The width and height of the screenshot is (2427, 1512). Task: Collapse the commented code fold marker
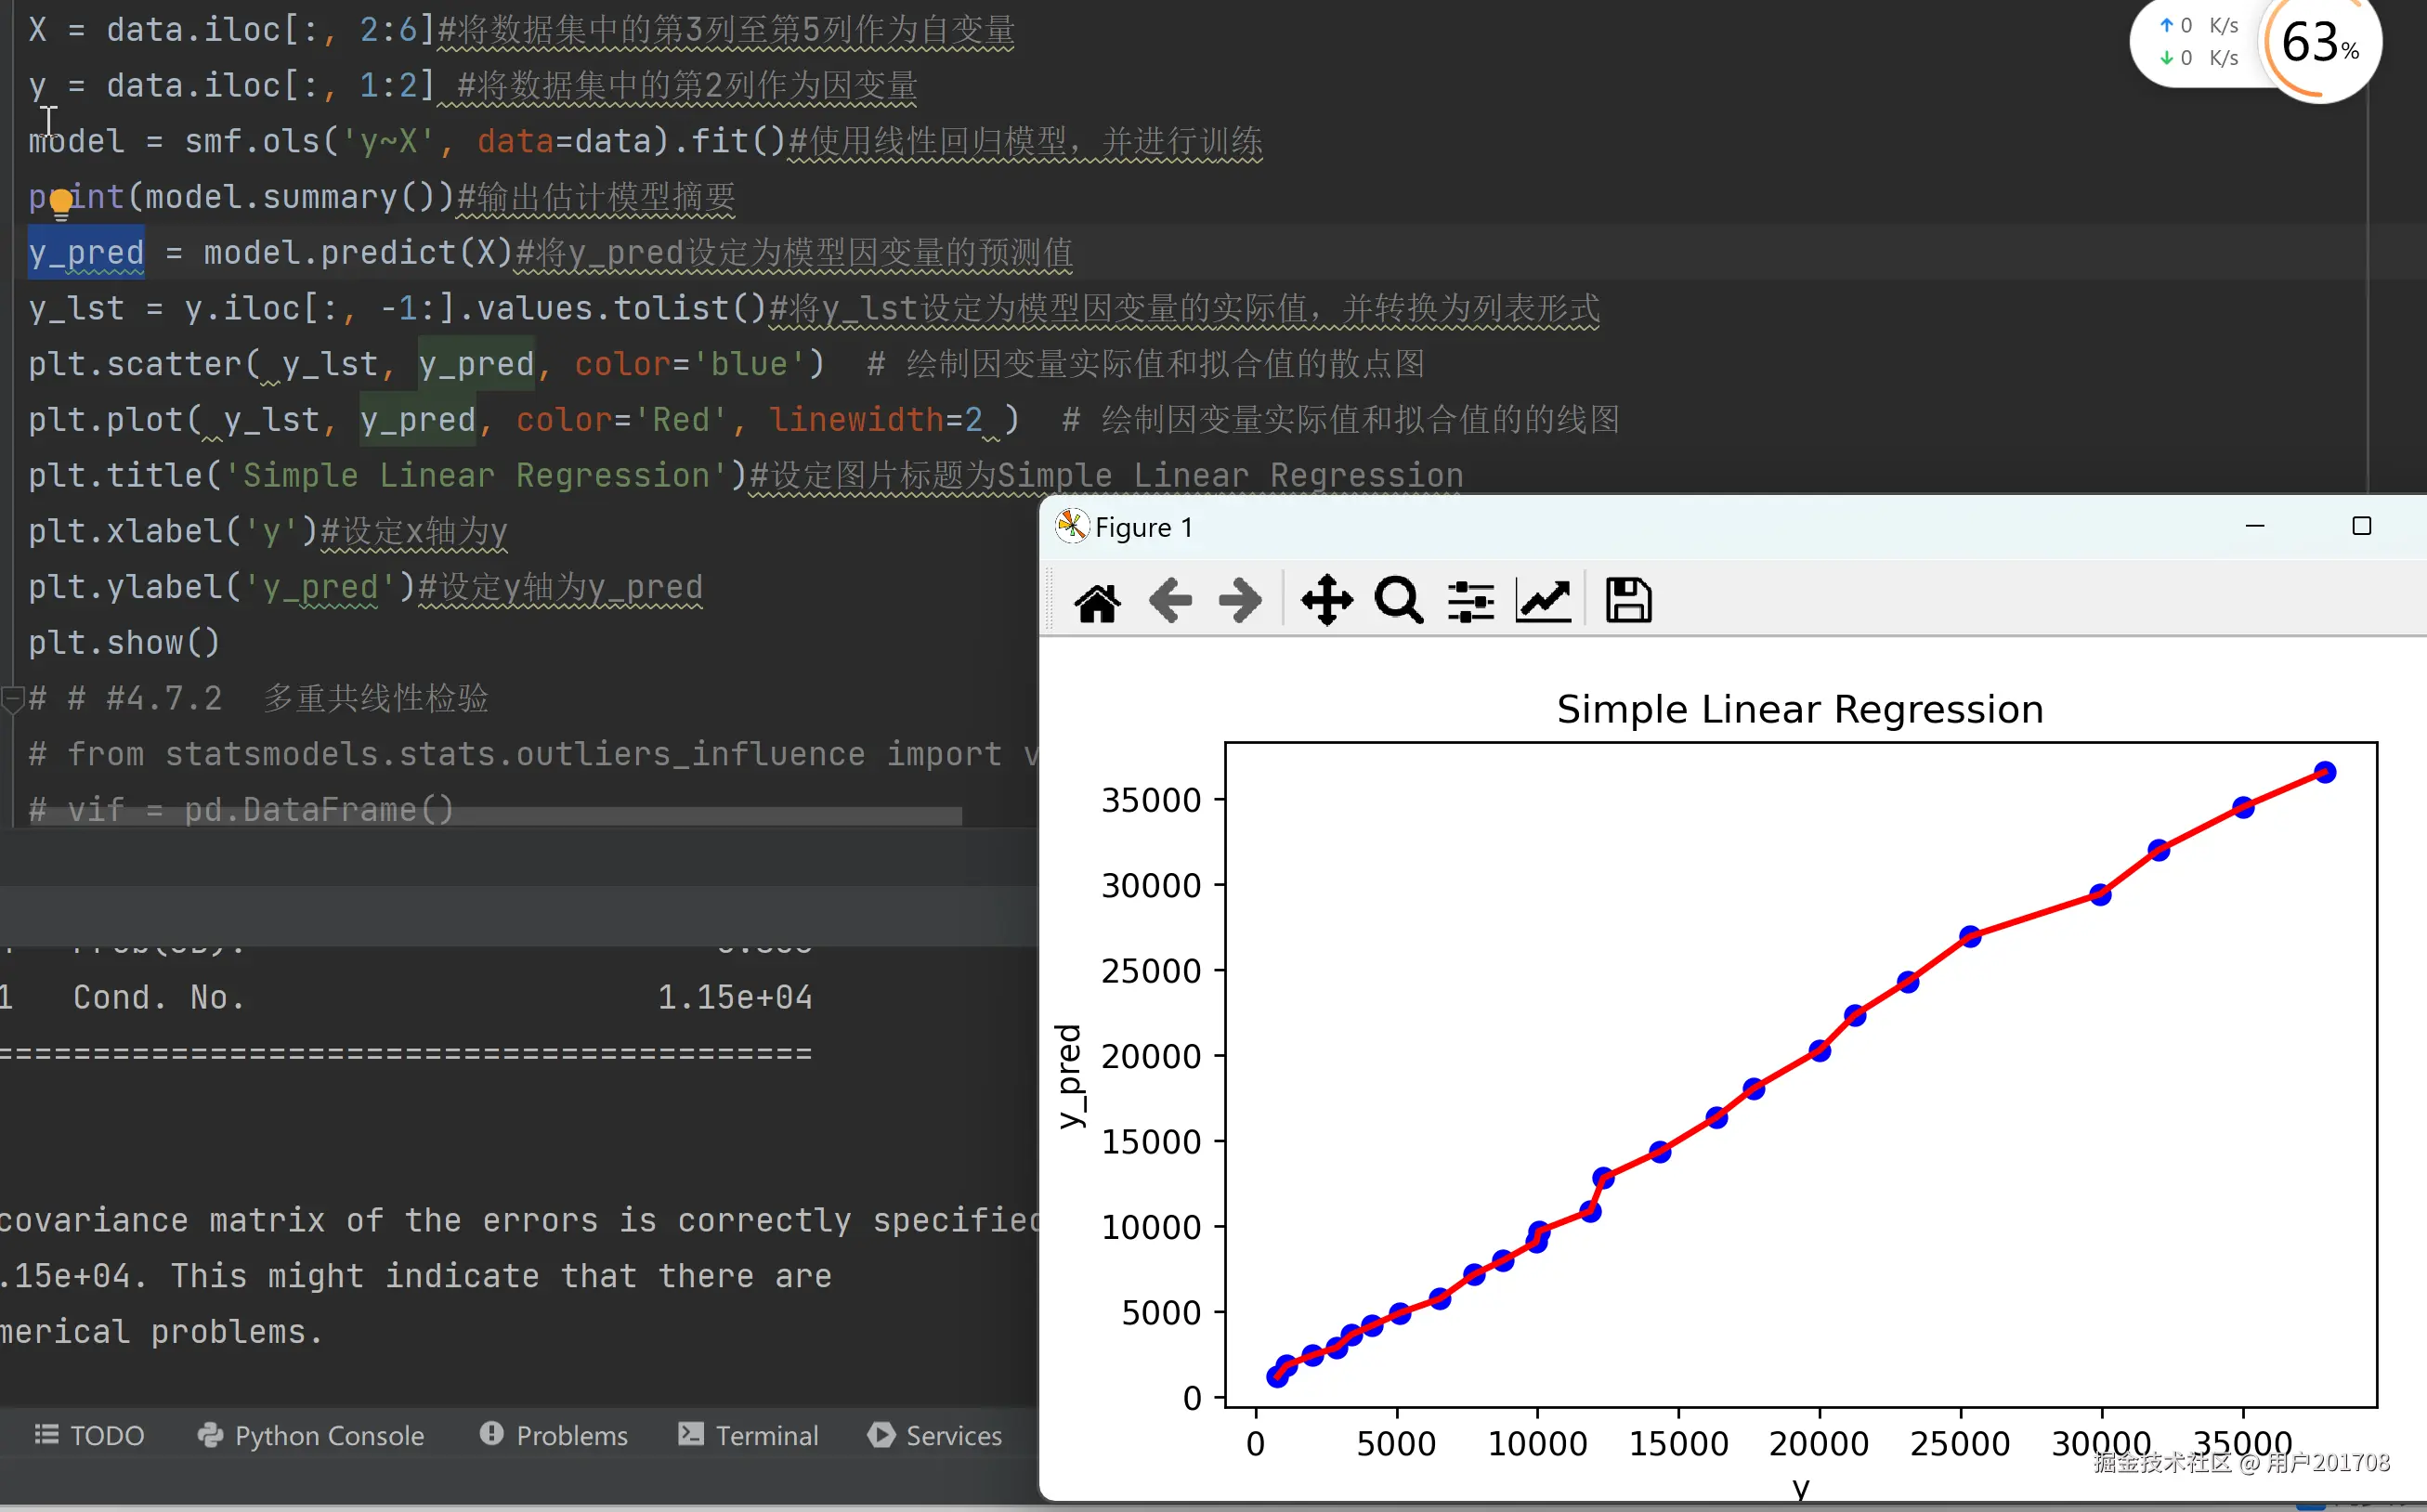click(12, 698)
